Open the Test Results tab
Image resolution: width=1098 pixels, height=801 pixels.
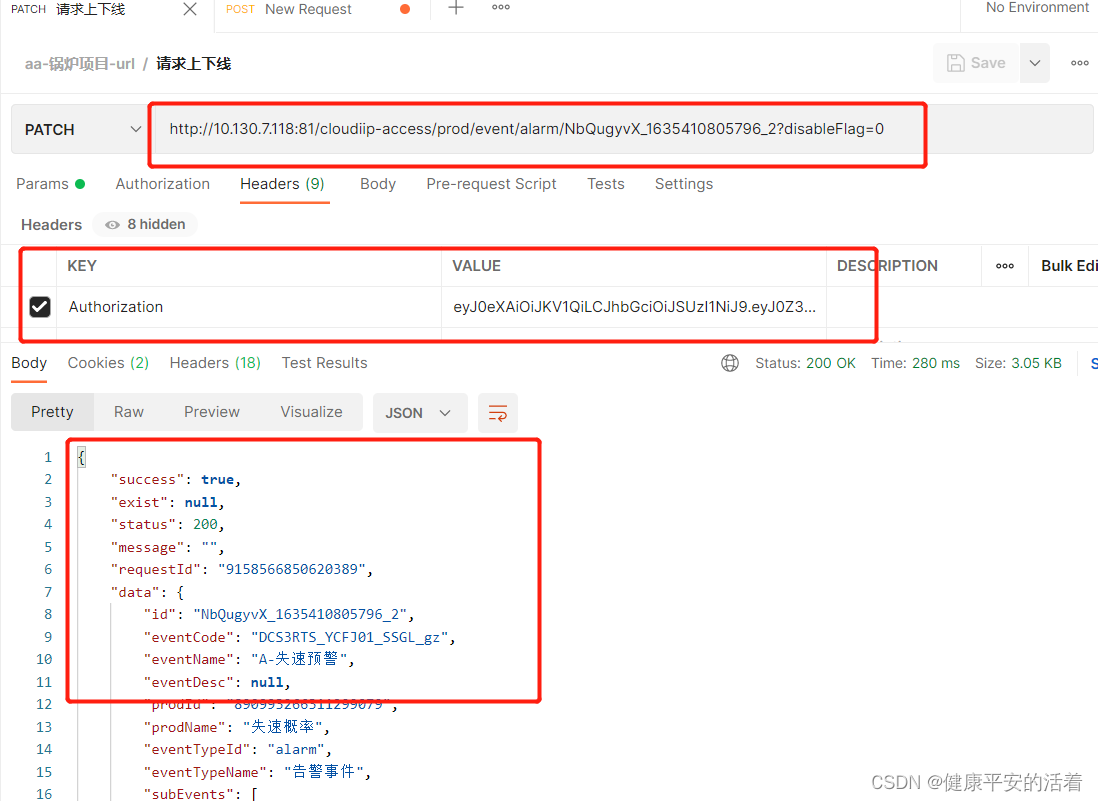[324, 363]
